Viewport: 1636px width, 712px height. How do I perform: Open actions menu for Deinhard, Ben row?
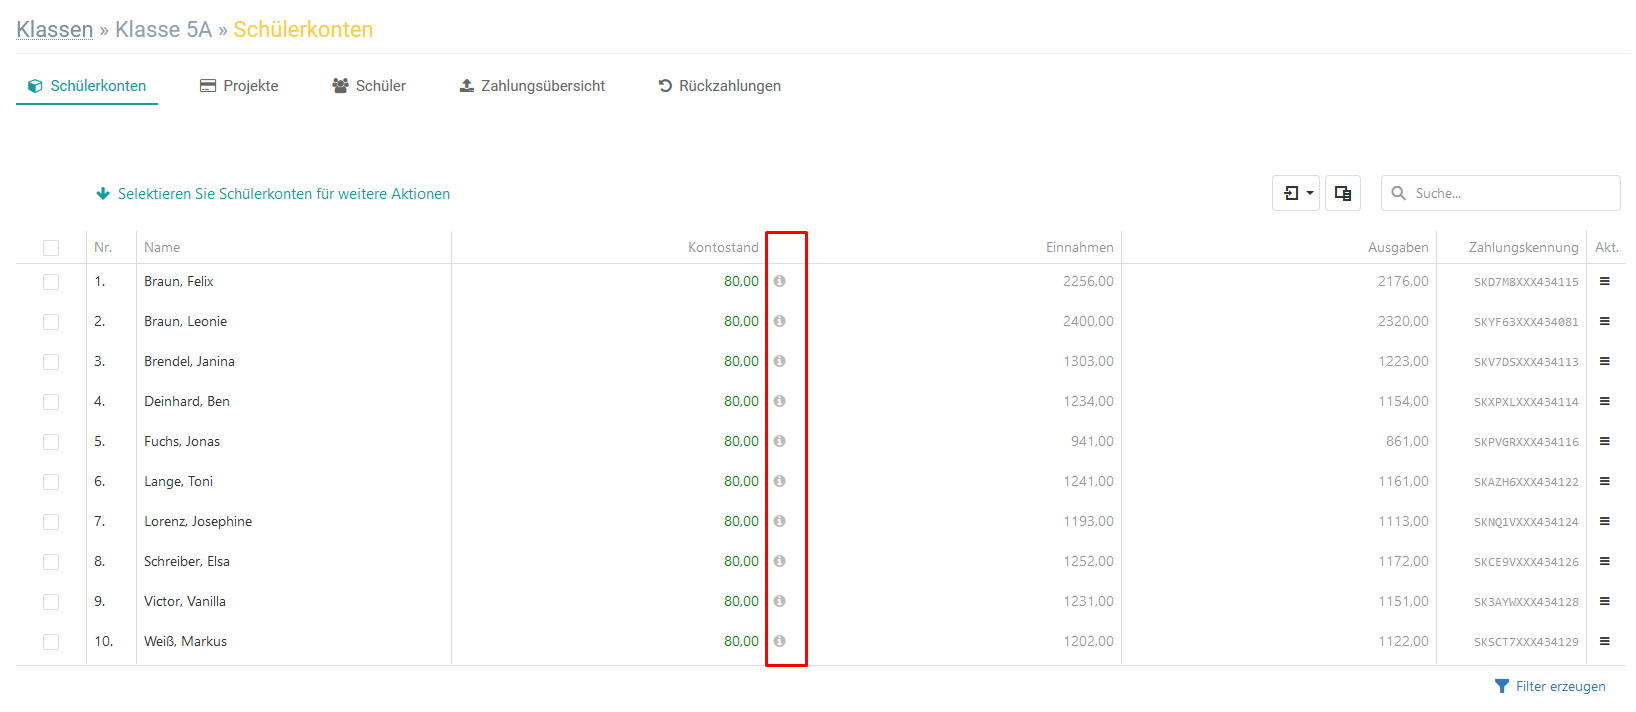pyautogui.click(x=1605, y=401)
